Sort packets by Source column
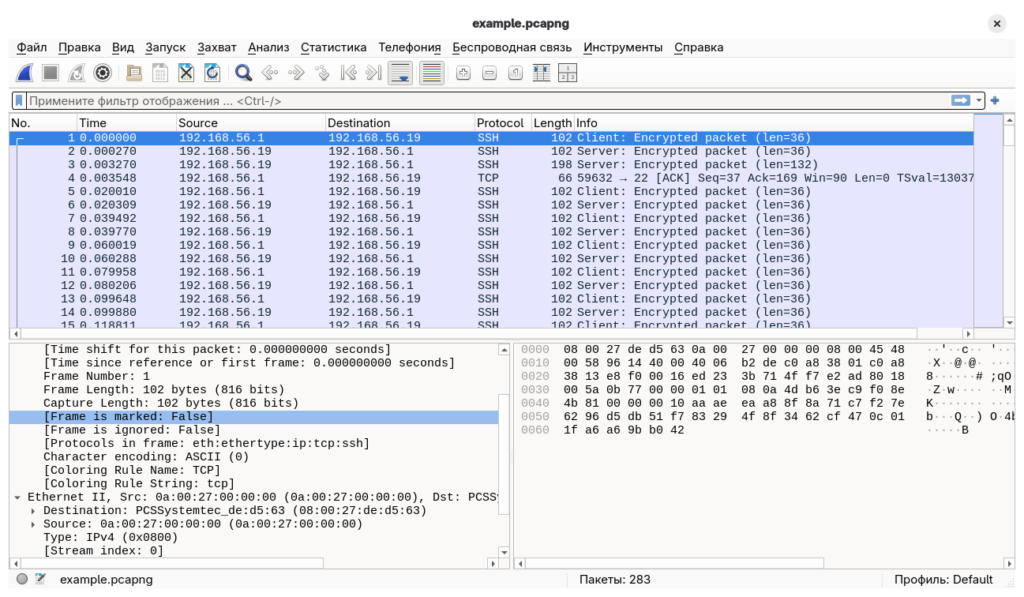 [251, 123]
